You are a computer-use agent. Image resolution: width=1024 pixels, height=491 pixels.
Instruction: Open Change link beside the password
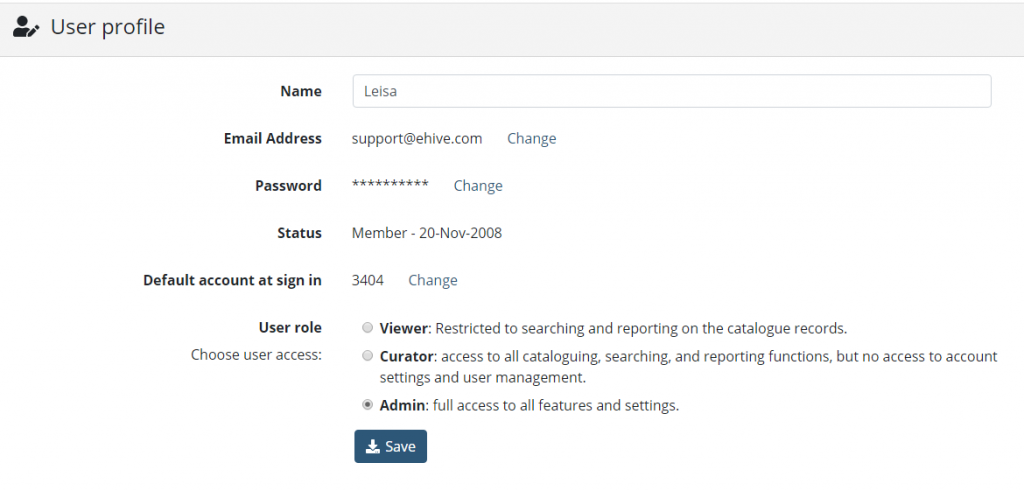478,185
